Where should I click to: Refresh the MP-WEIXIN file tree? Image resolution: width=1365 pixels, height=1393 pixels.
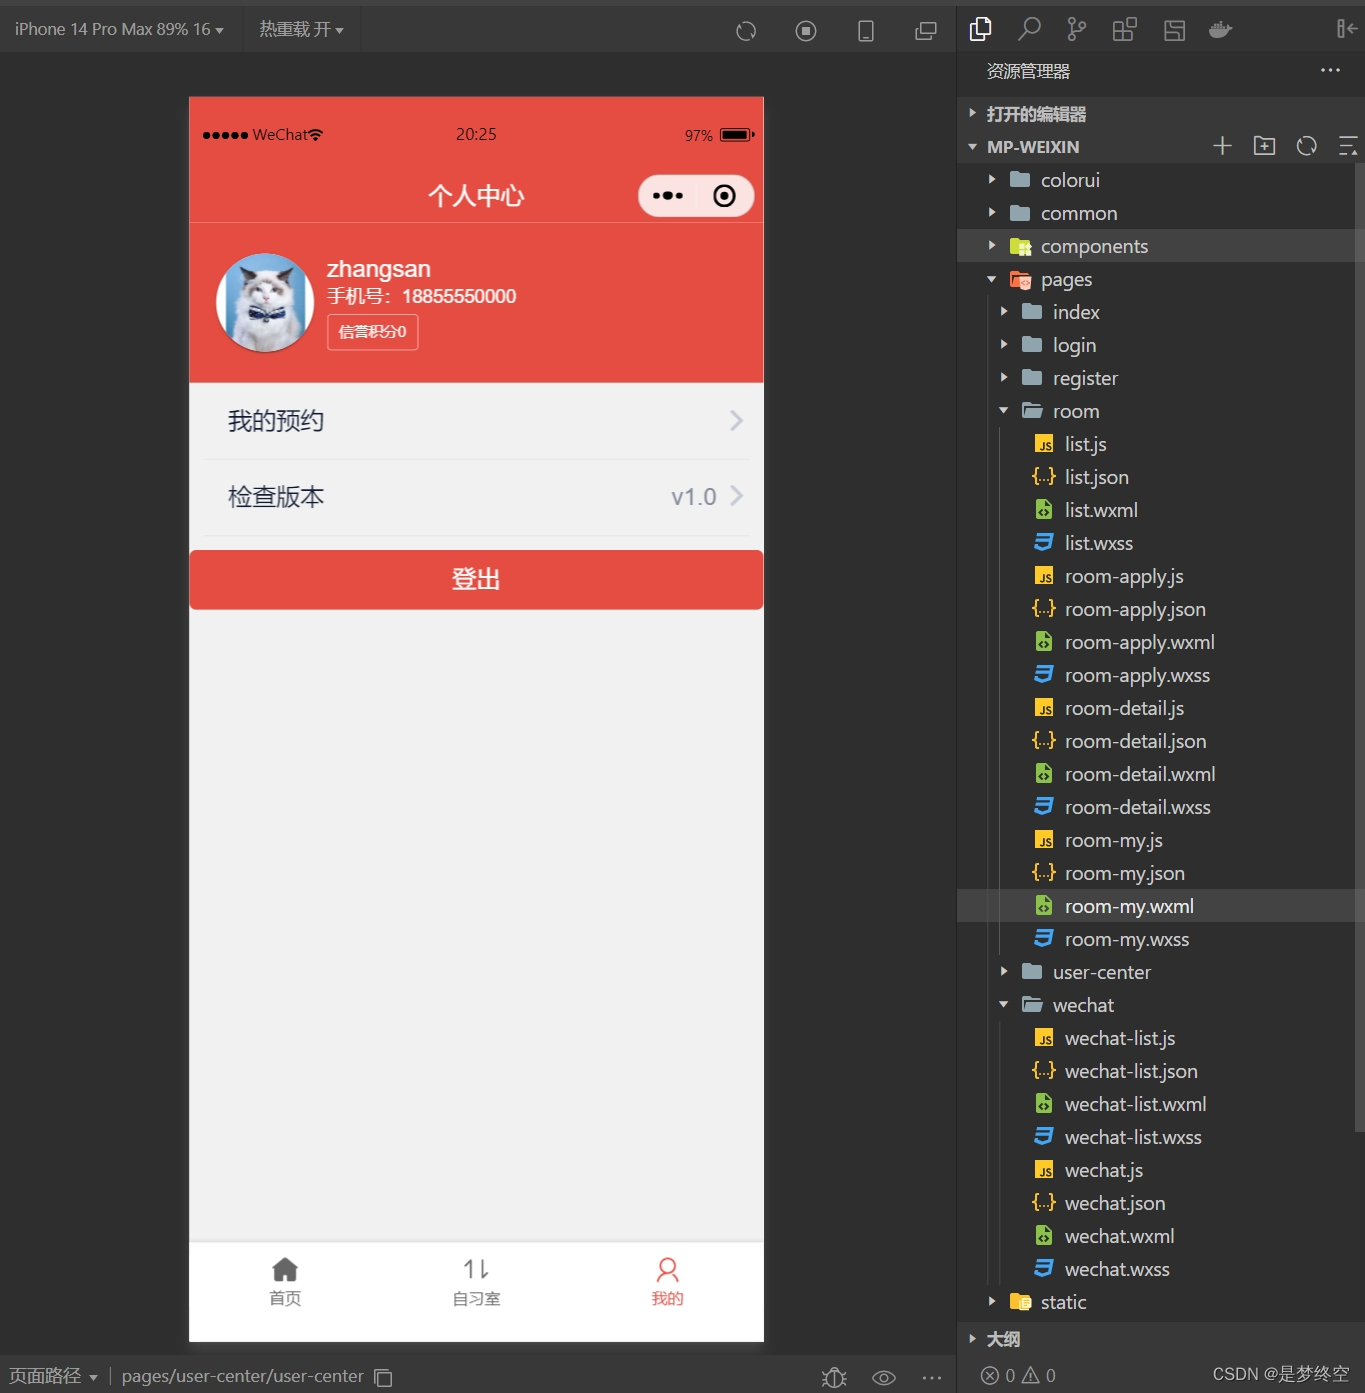coord(1306,146)
